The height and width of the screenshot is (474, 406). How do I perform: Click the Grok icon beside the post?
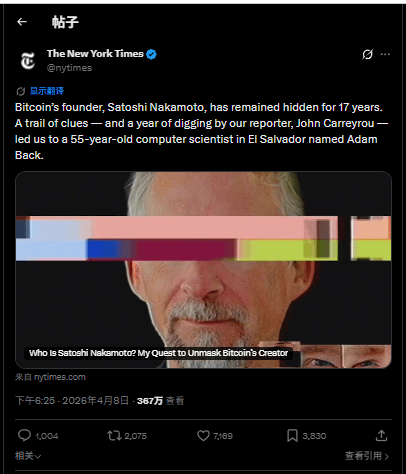click(x=367, y=54)
